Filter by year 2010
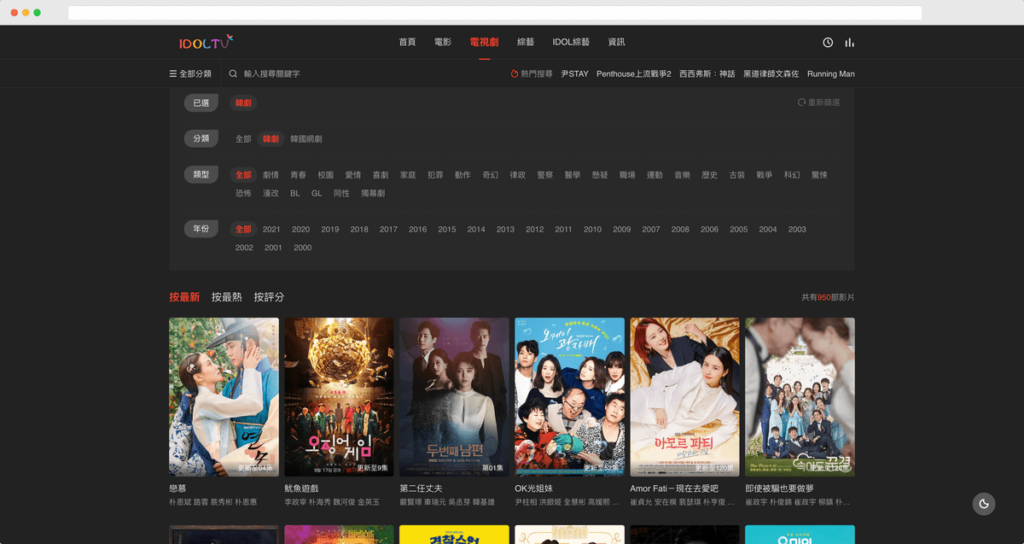Screen dimensions: 1024x544 pyautogui.click(x=593, y=229)
